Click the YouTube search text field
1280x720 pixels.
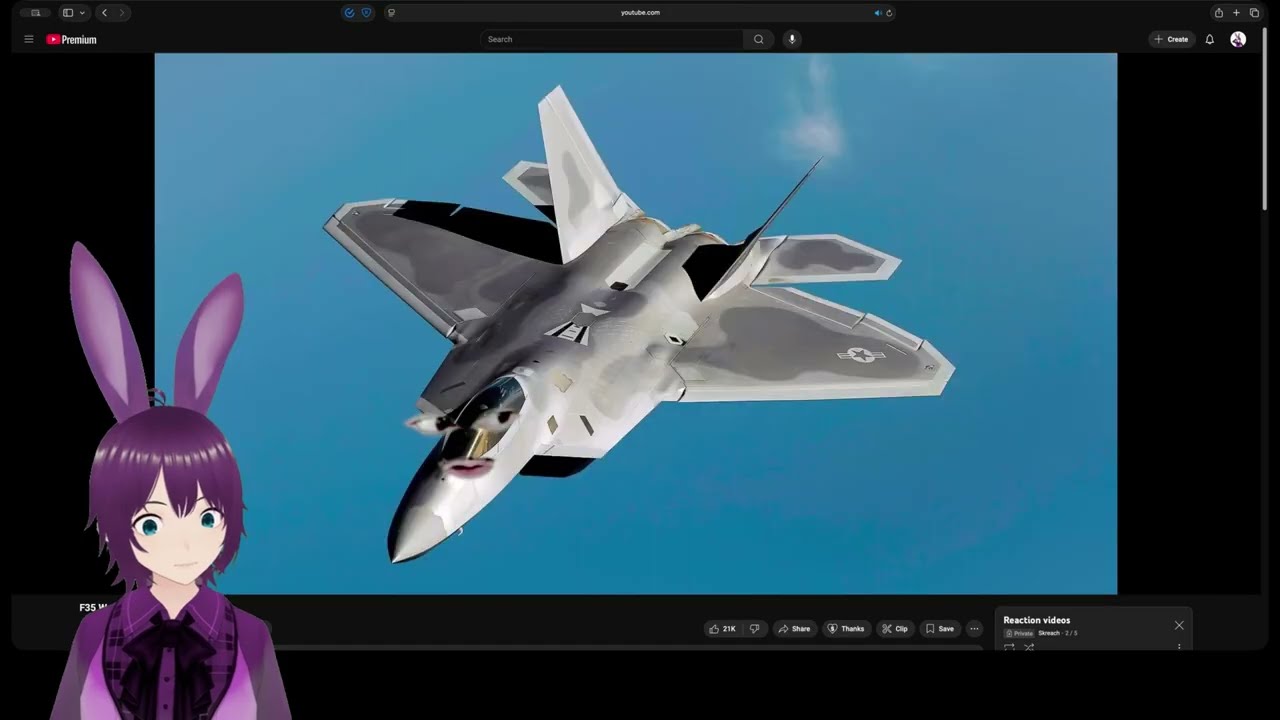(612, 39)
